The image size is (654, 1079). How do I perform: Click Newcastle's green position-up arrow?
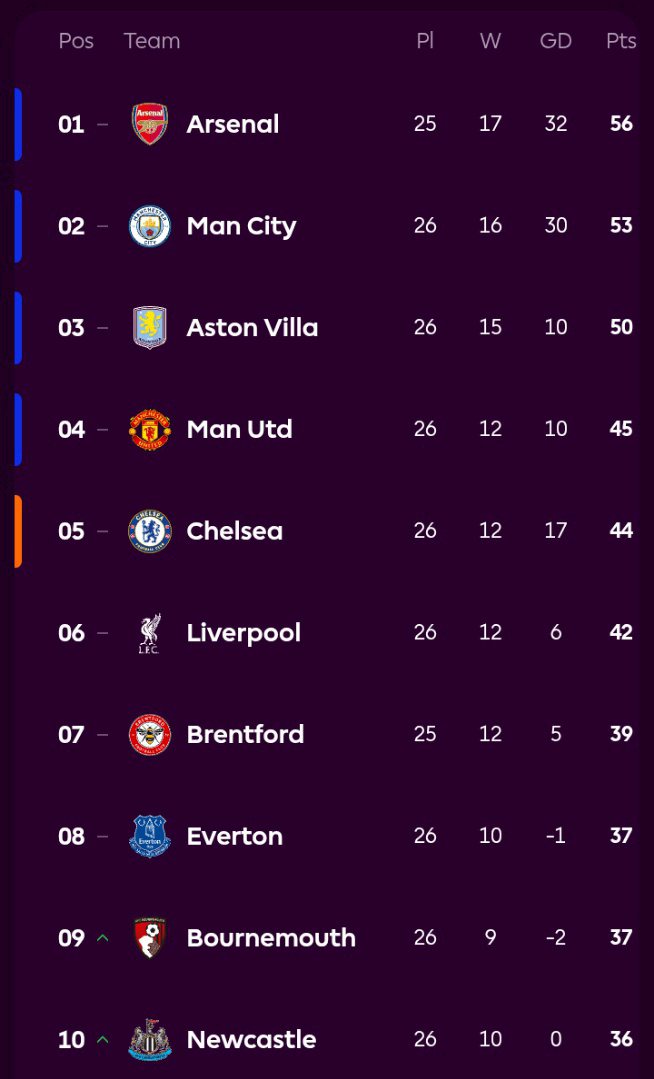[102, 1040]
